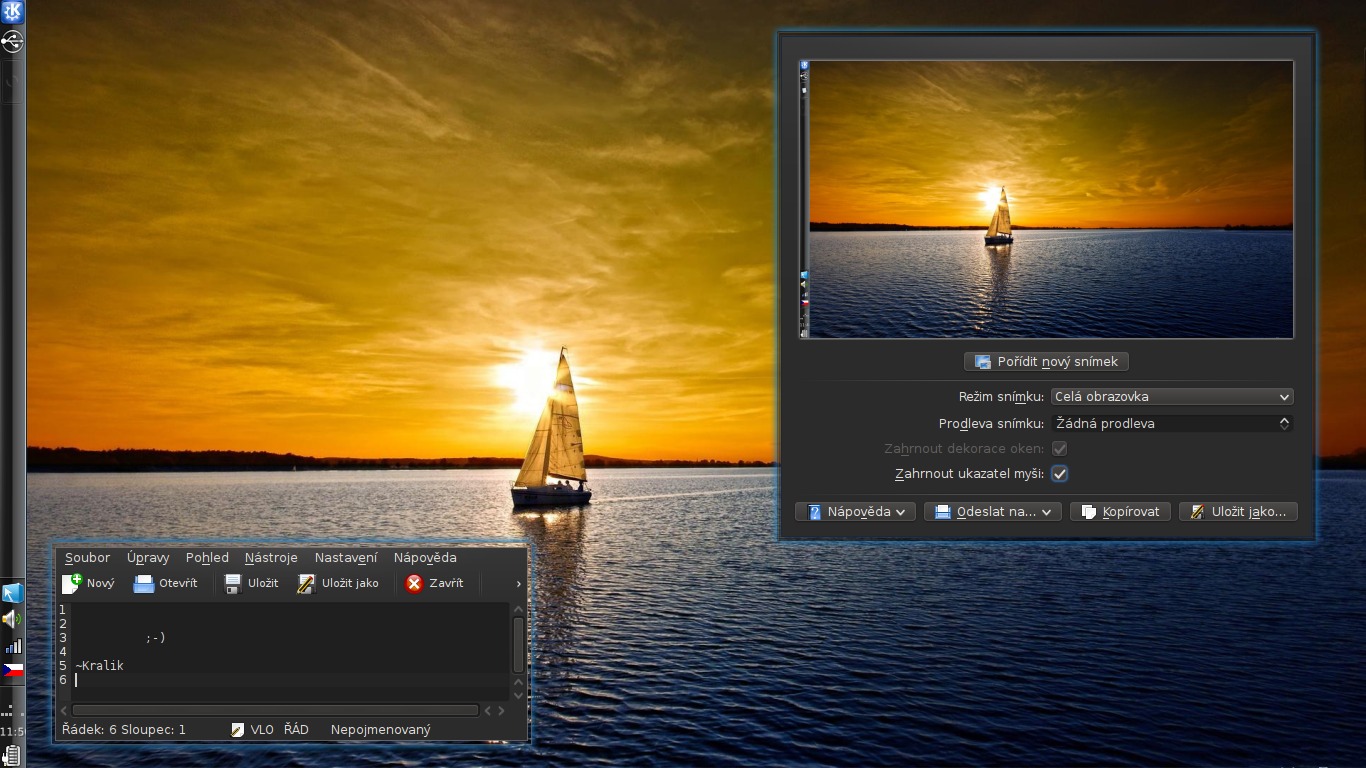The width and height of the screenshot is (1366, 768).
Task: Click the Nepojmenovaný file name status entry
Action: 381,730
